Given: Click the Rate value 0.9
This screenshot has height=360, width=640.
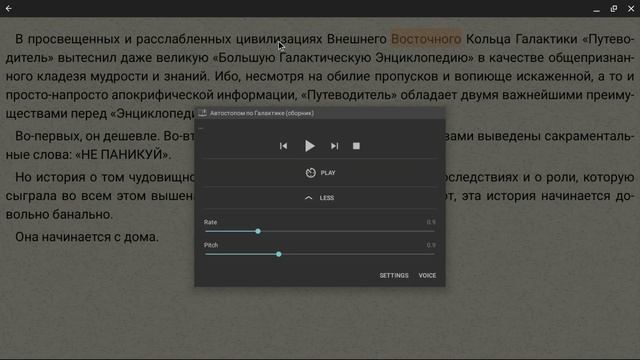Looking at the screenshot, I should (x=431, y=222).
